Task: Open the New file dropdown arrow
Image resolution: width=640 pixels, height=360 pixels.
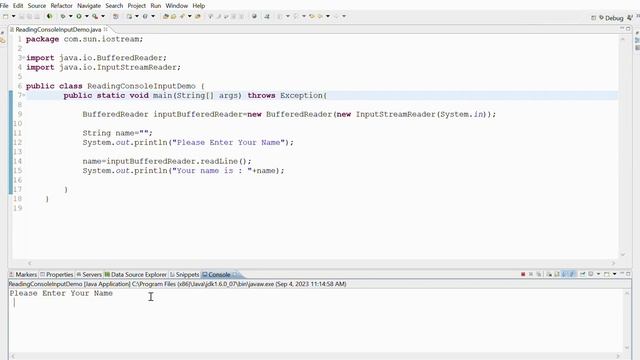Action: click(x=13, y=16)
